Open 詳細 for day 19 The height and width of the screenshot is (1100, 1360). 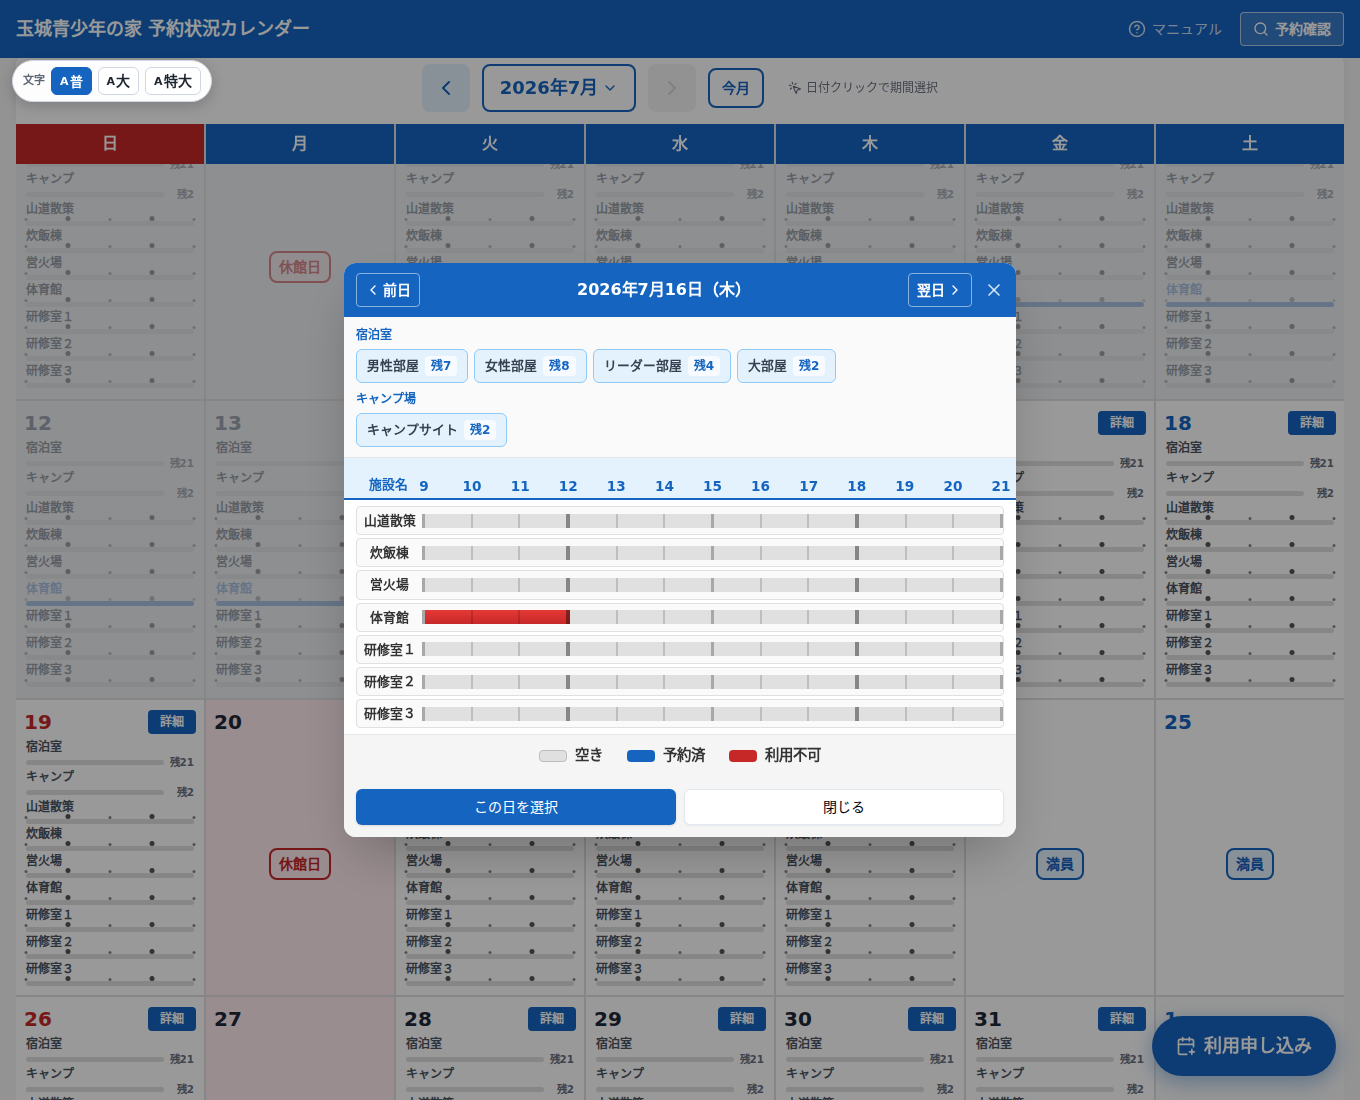point(172,722)
